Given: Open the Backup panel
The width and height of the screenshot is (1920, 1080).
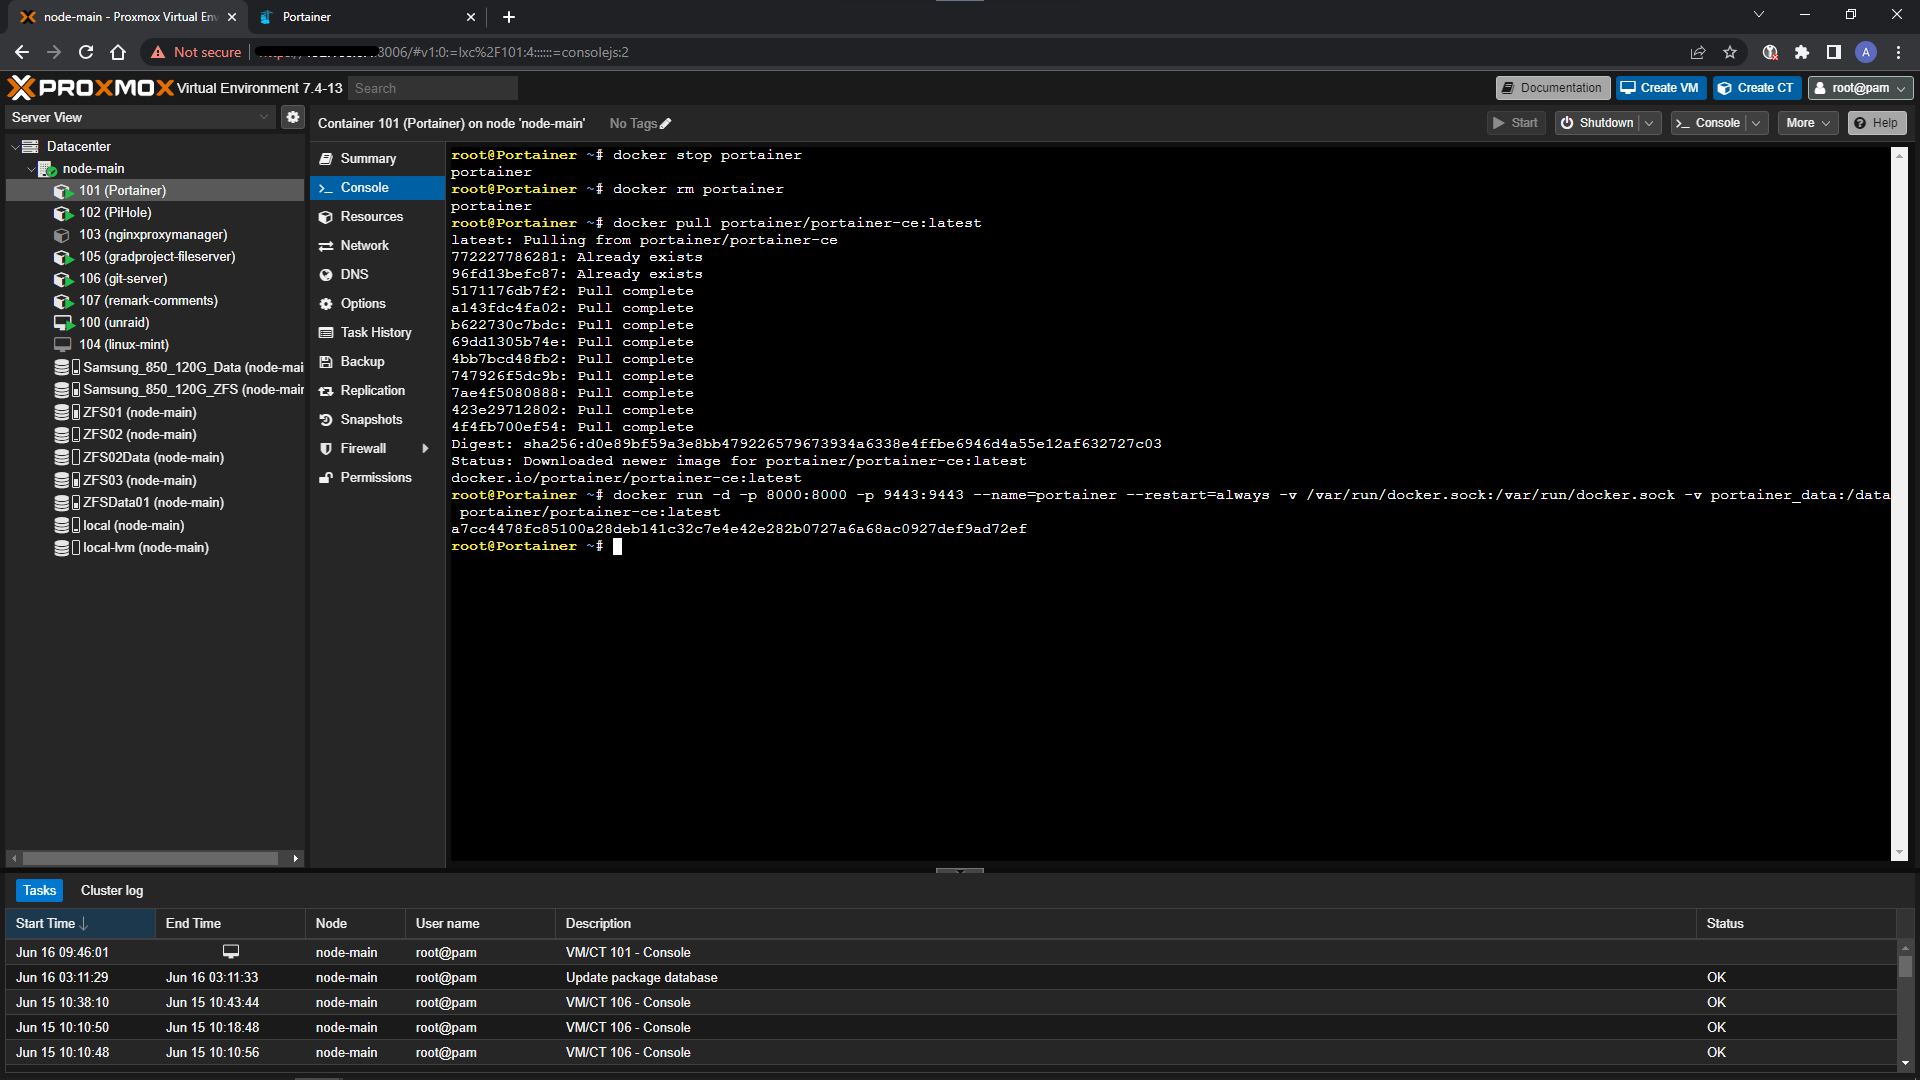Looking at the screenshot, I should [x=377, y=361].
